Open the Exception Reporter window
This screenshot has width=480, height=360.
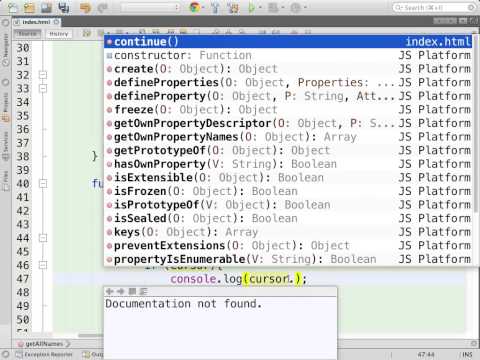[44, 355]
